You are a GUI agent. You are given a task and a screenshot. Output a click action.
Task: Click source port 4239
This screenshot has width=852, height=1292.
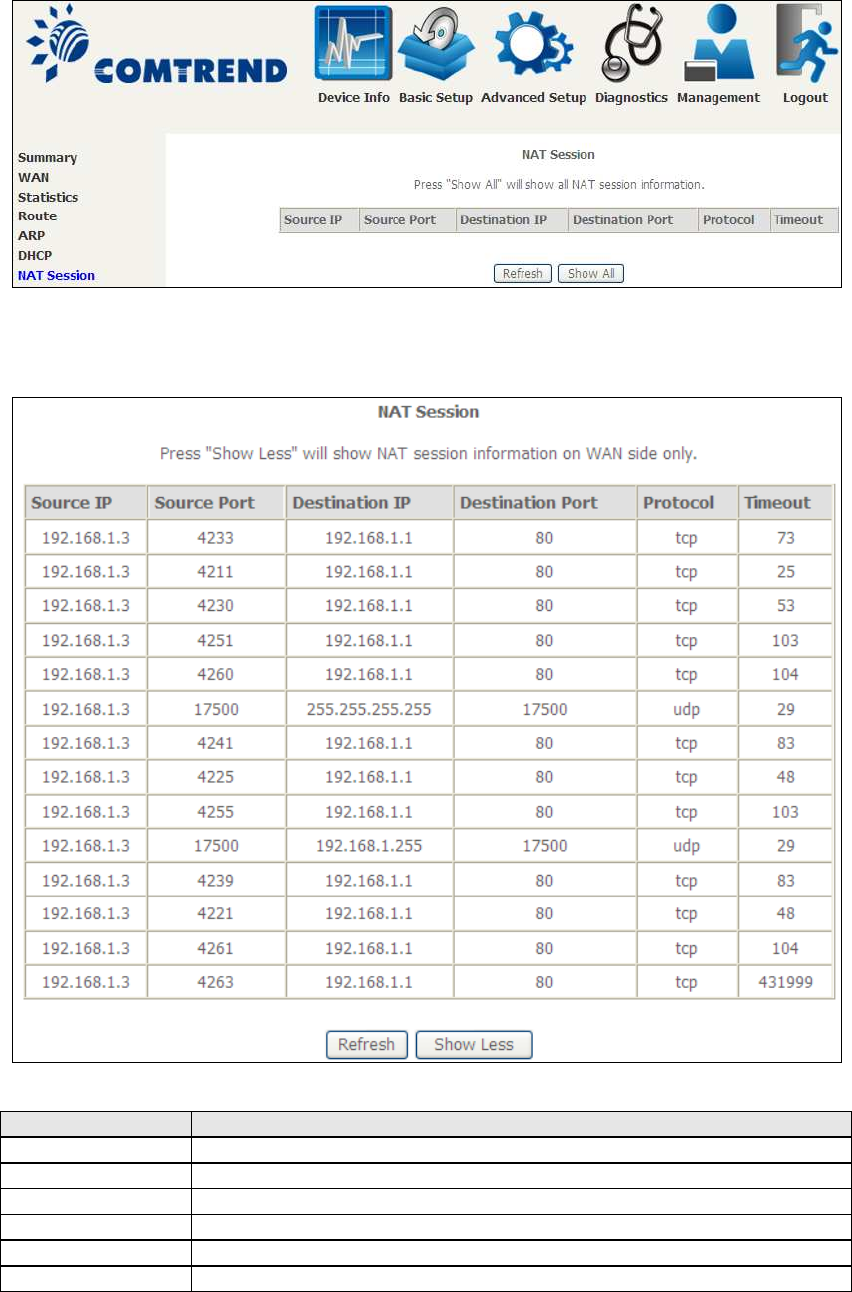coord(216,880)
